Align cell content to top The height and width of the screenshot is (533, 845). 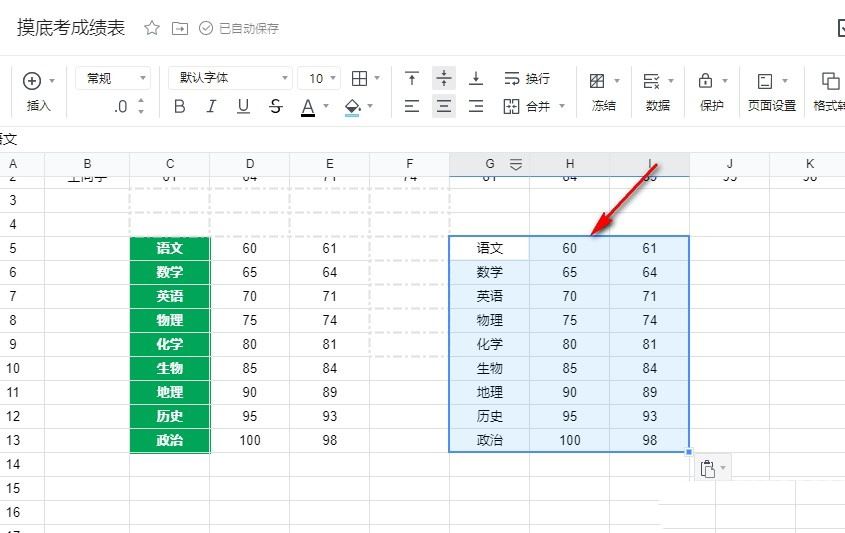412,79
